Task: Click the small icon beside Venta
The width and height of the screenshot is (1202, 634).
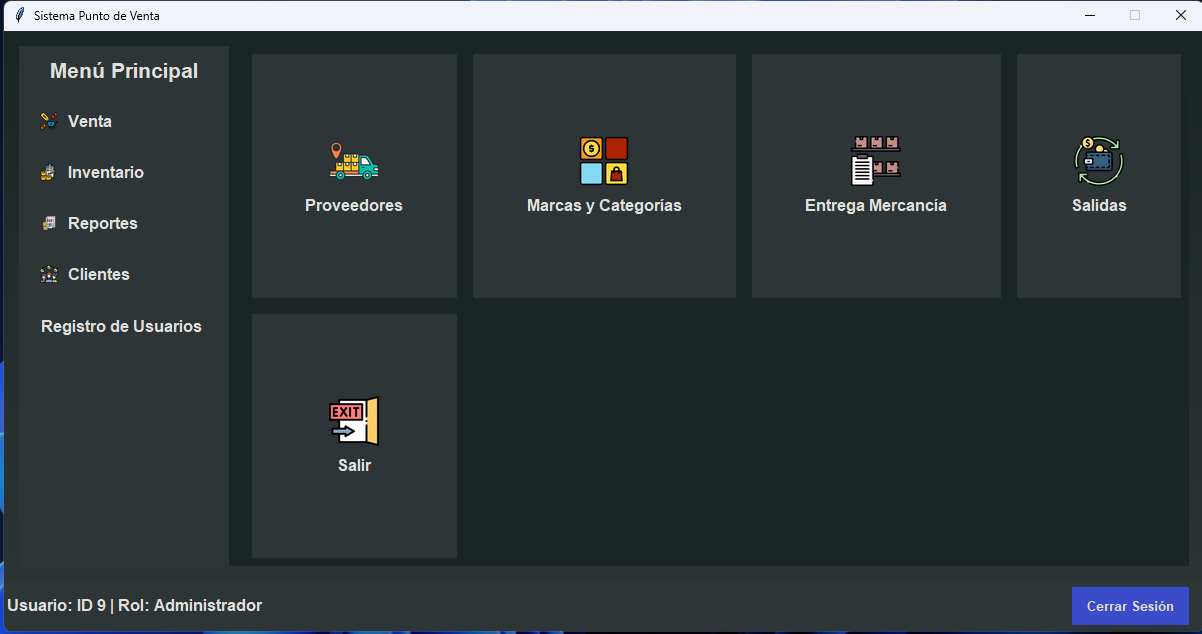Action: coord(48,121)
